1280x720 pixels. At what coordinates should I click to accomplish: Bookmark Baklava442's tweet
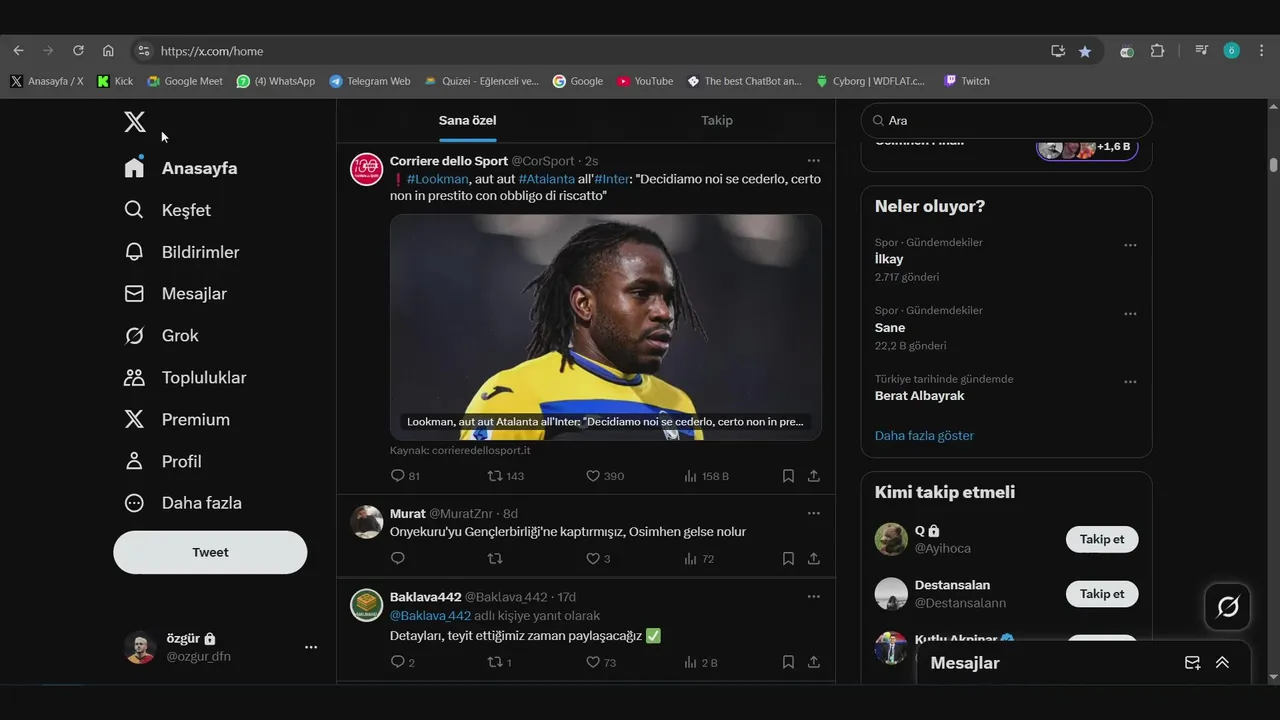point(788,662)
